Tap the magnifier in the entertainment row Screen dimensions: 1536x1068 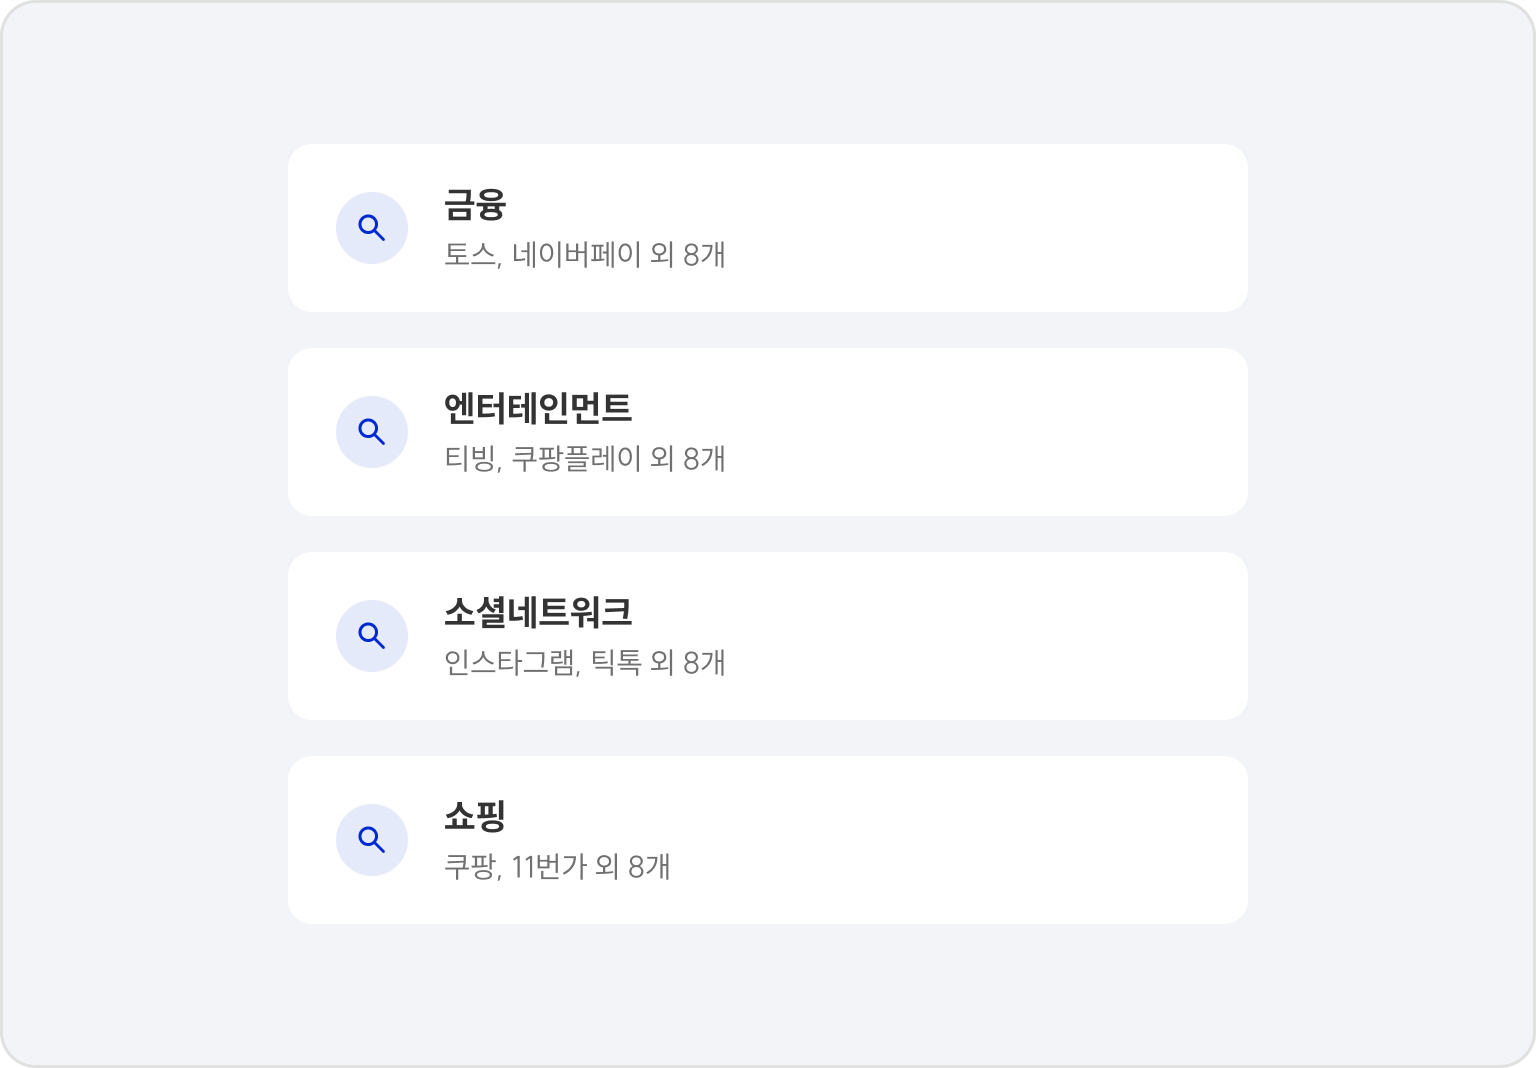[x=372, y=432]
